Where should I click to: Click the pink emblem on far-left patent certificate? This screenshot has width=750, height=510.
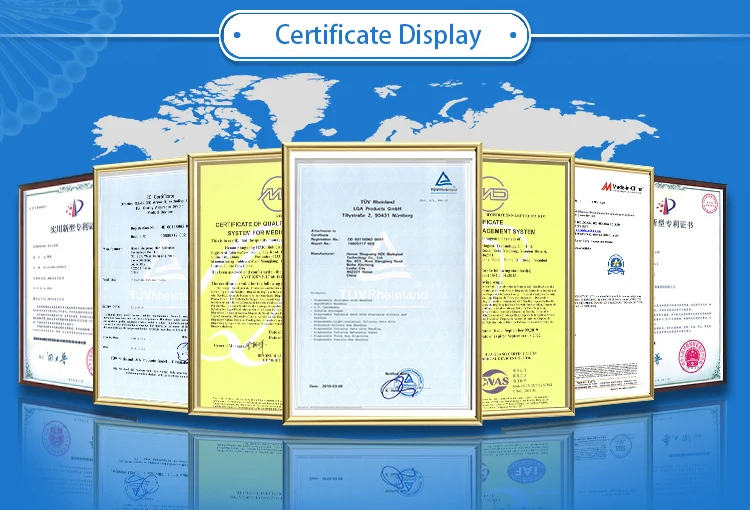pos(72,208)
